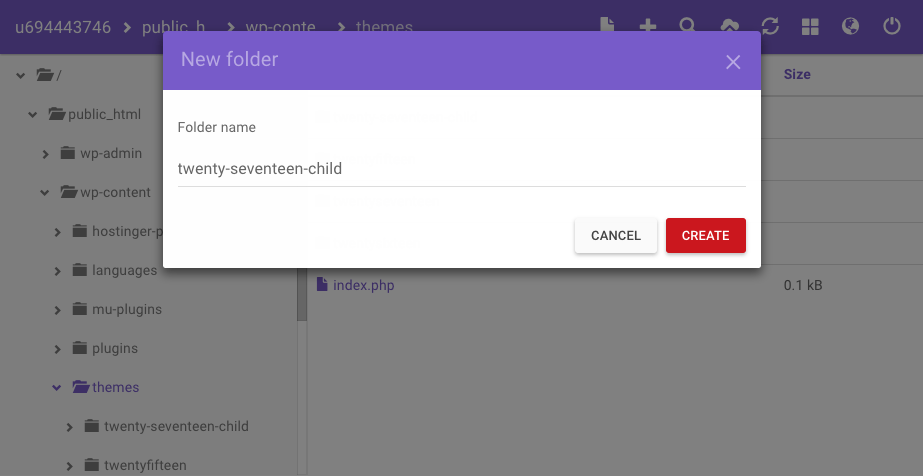Collapse the public_html tree node
The height and width of the screenshot is (476, 923).
(x=33, y=115)
